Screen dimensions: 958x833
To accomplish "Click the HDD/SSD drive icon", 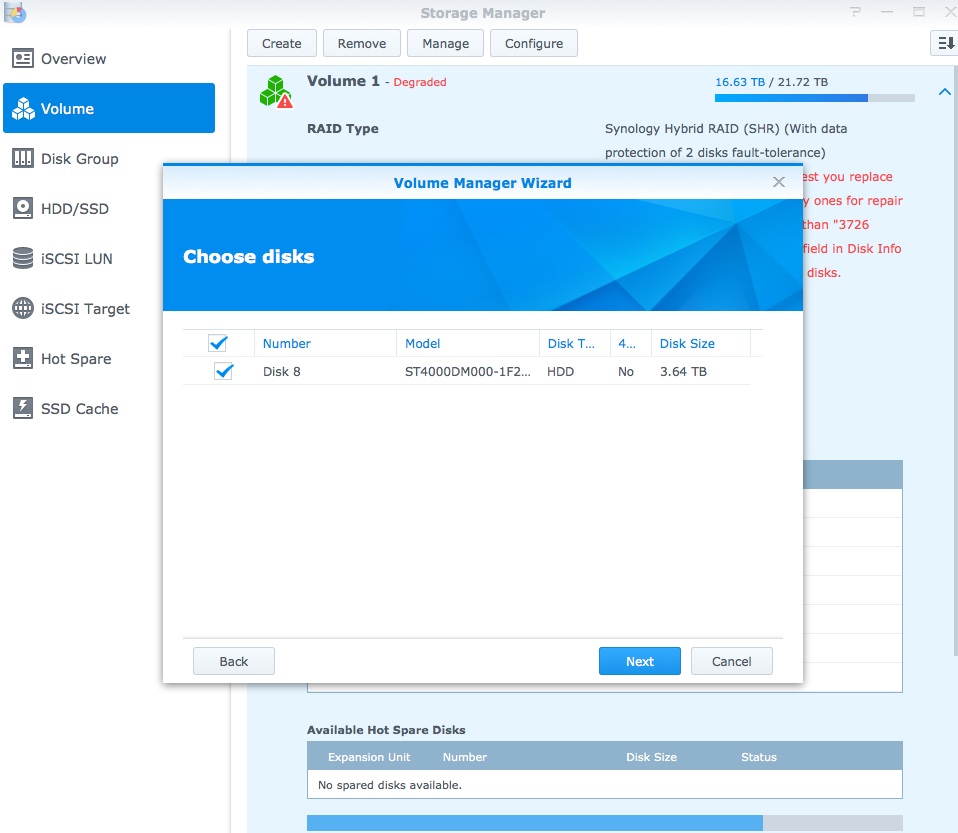I will click(23, 208).
